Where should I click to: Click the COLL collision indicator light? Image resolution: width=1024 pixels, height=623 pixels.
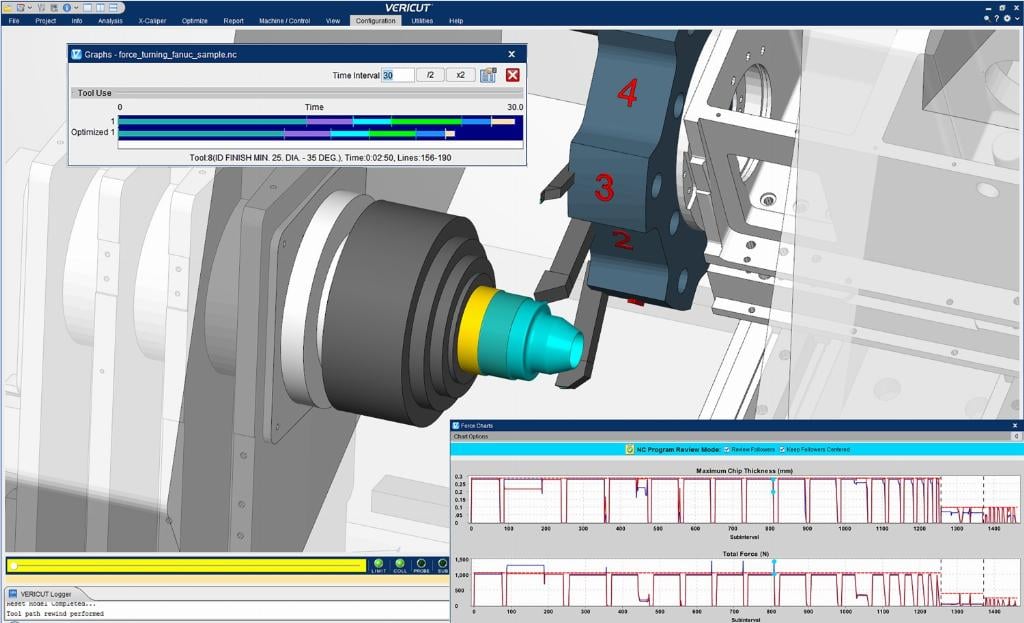tap(400, 565)
